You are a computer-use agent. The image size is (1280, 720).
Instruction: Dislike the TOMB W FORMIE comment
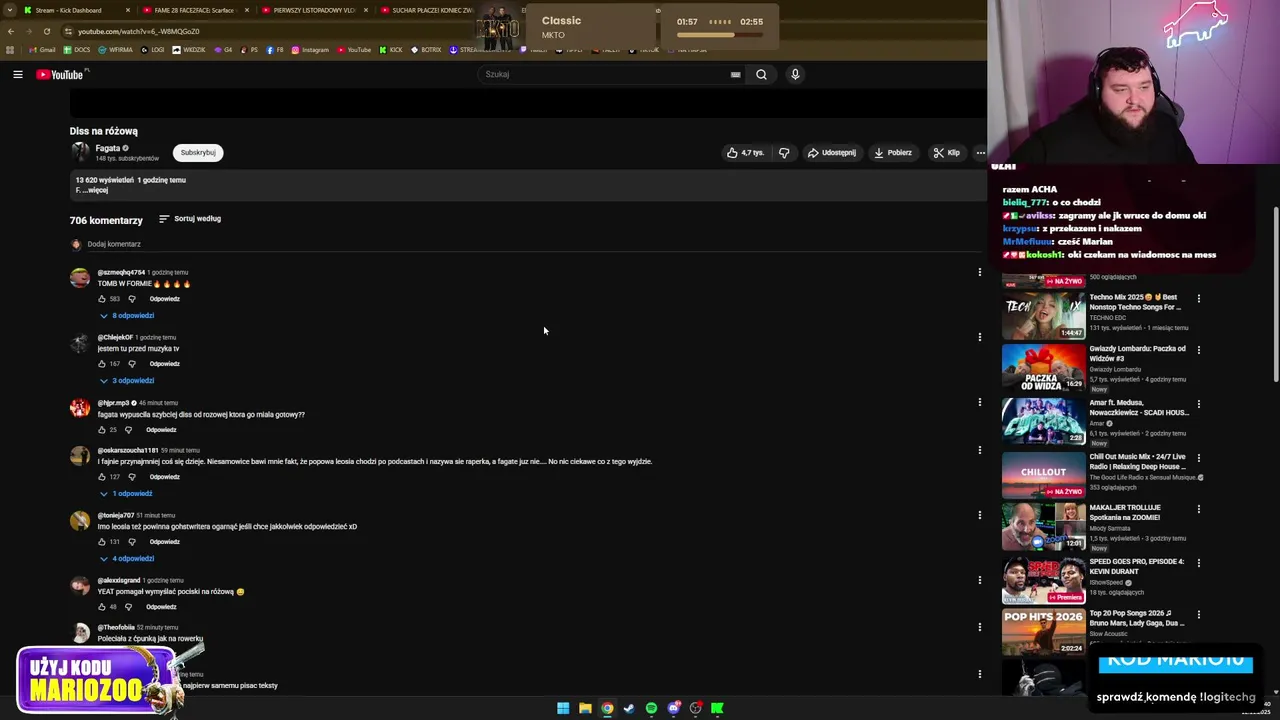click(x=131, y=299)
